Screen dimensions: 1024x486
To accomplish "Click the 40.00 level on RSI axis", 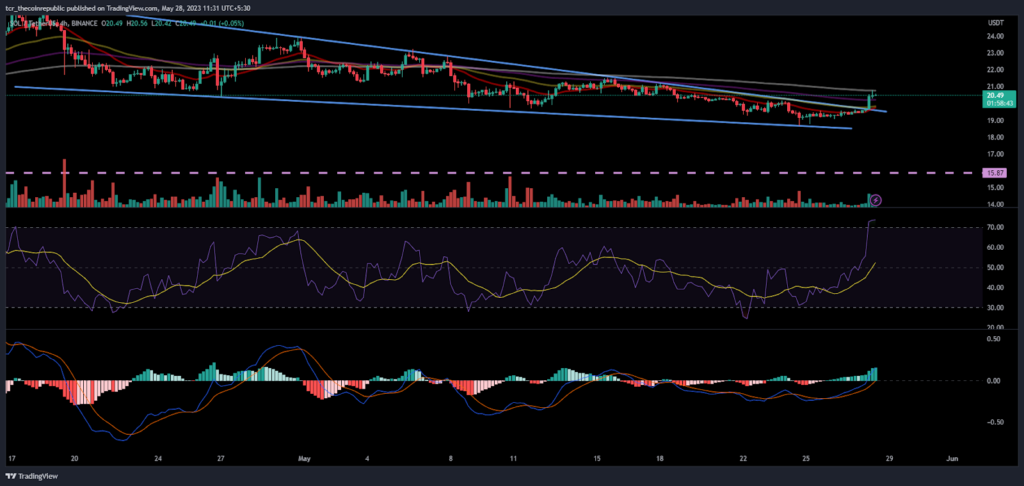I will pyautogui.click(x=997, y=287).
